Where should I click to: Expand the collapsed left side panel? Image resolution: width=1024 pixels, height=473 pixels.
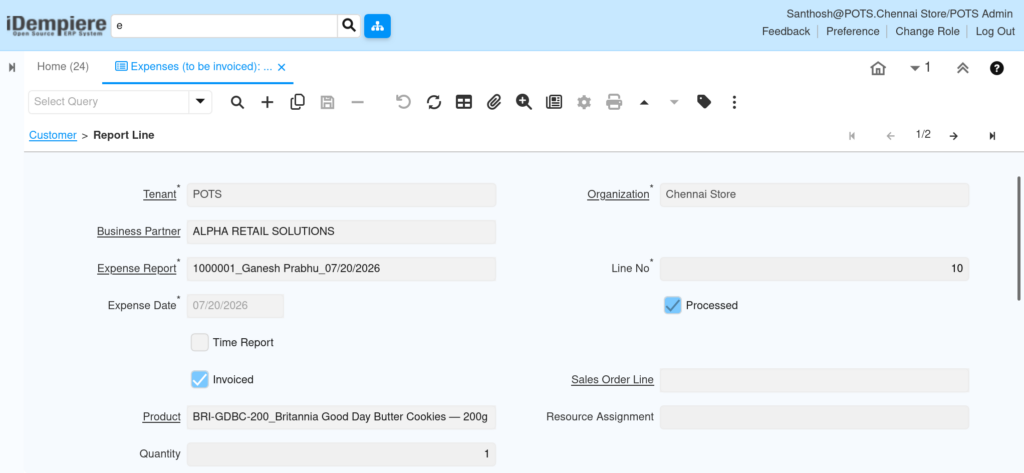click(x=12, y=67)
